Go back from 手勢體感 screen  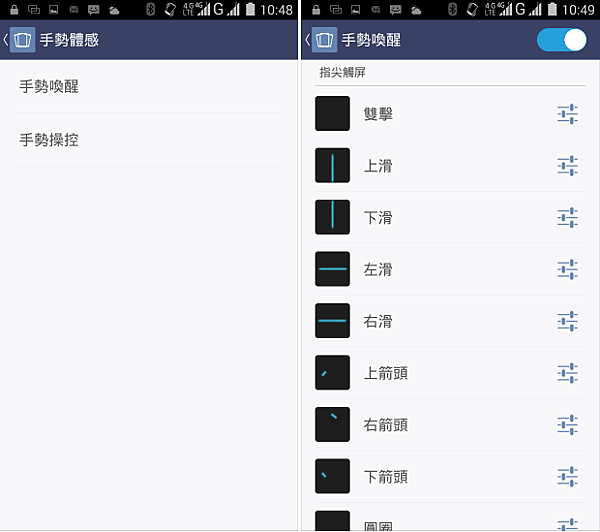pos(6,40)
